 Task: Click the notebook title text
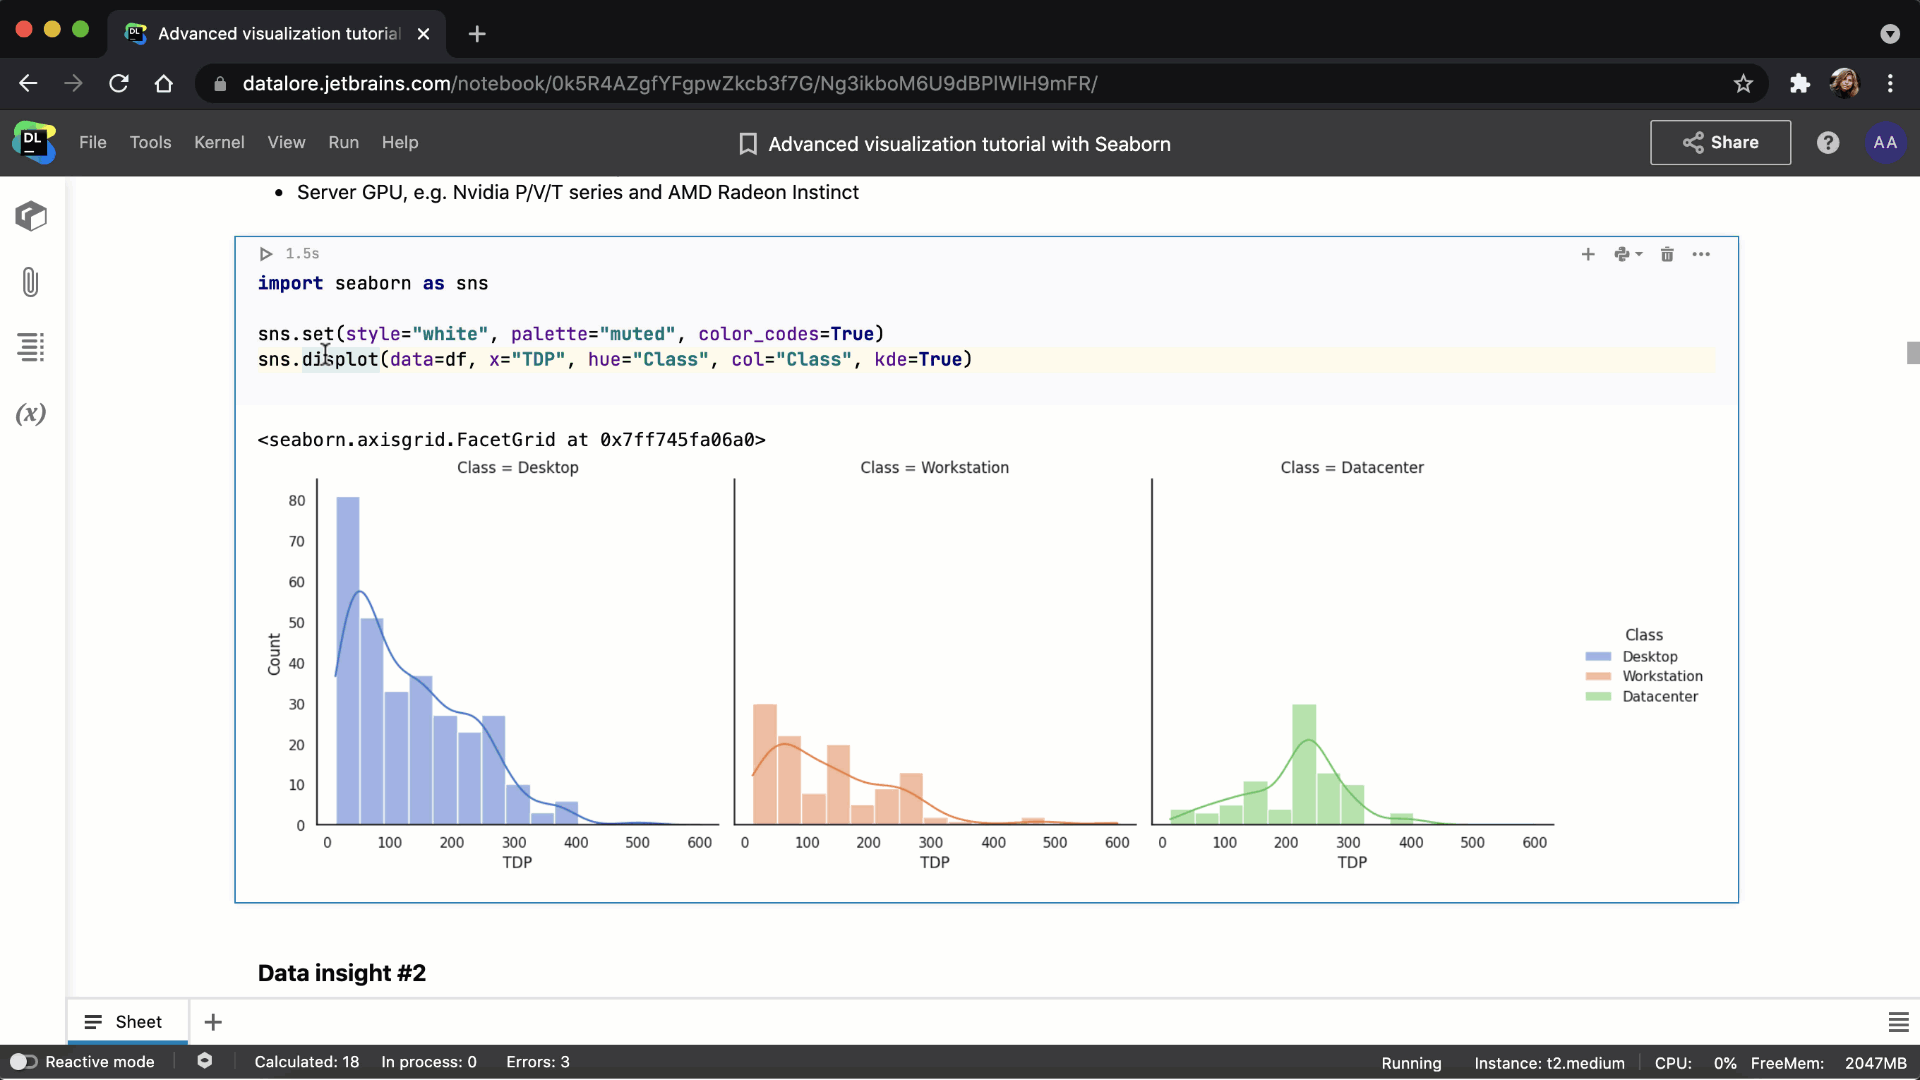pos(969,144)
